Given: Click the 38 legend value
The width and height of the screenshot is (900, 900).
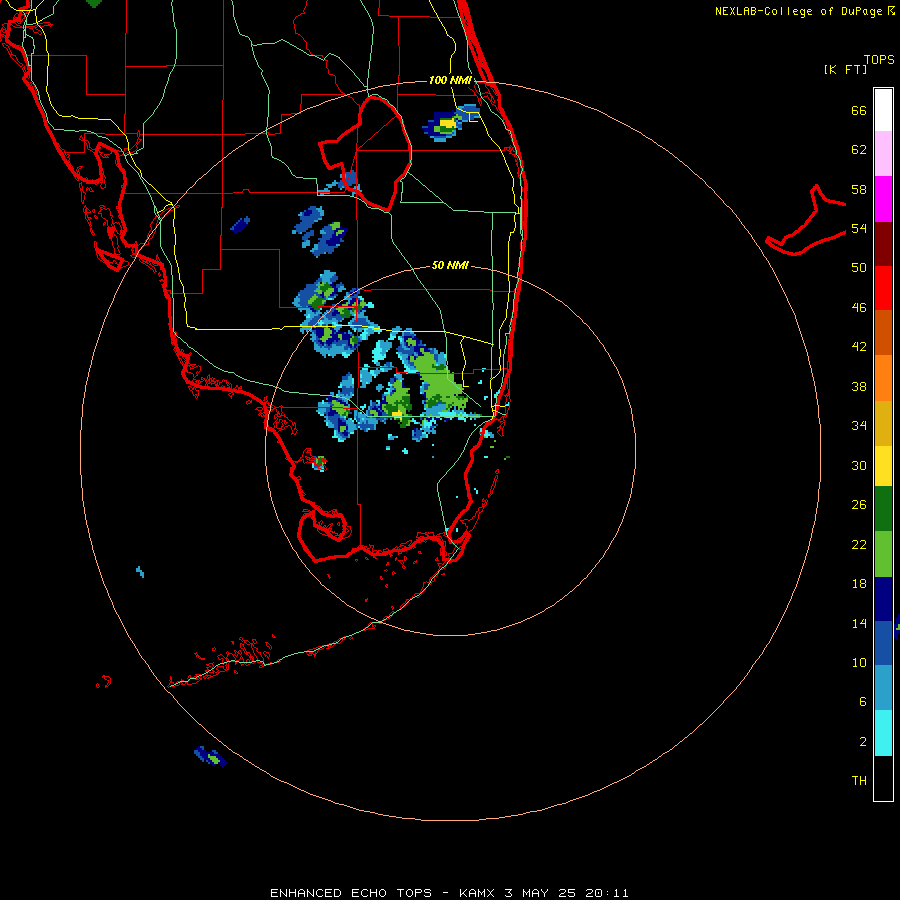Looking at the screenshot, I should 859,386.
